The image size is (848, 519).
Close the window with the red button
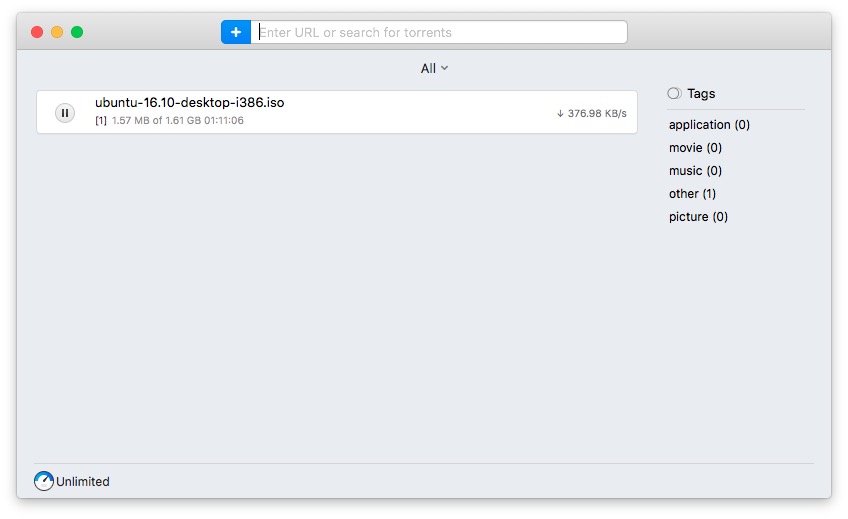click(x=37, y=32)
